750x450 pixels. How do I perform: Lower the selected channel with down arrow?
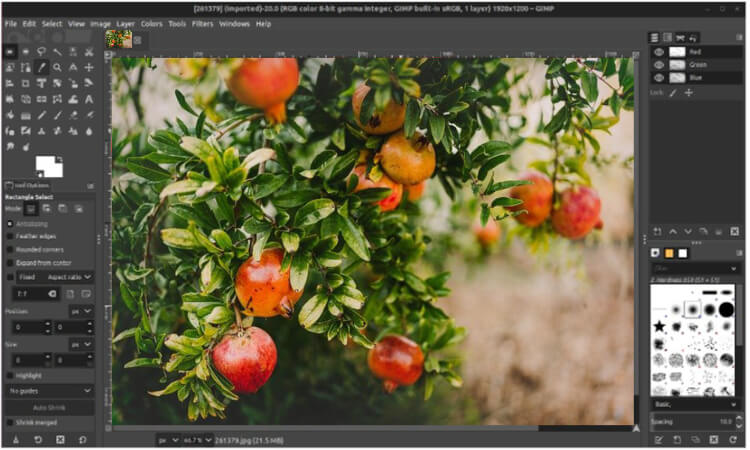(x=688, y=231)
